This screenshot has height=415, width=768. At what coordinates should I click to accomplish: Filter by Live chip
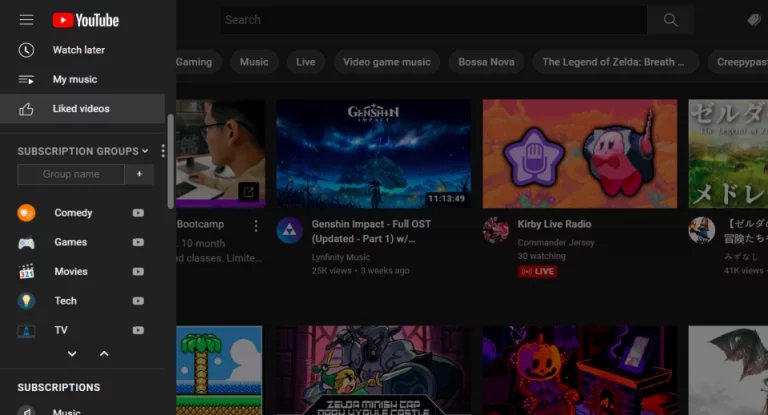(306, 62)
